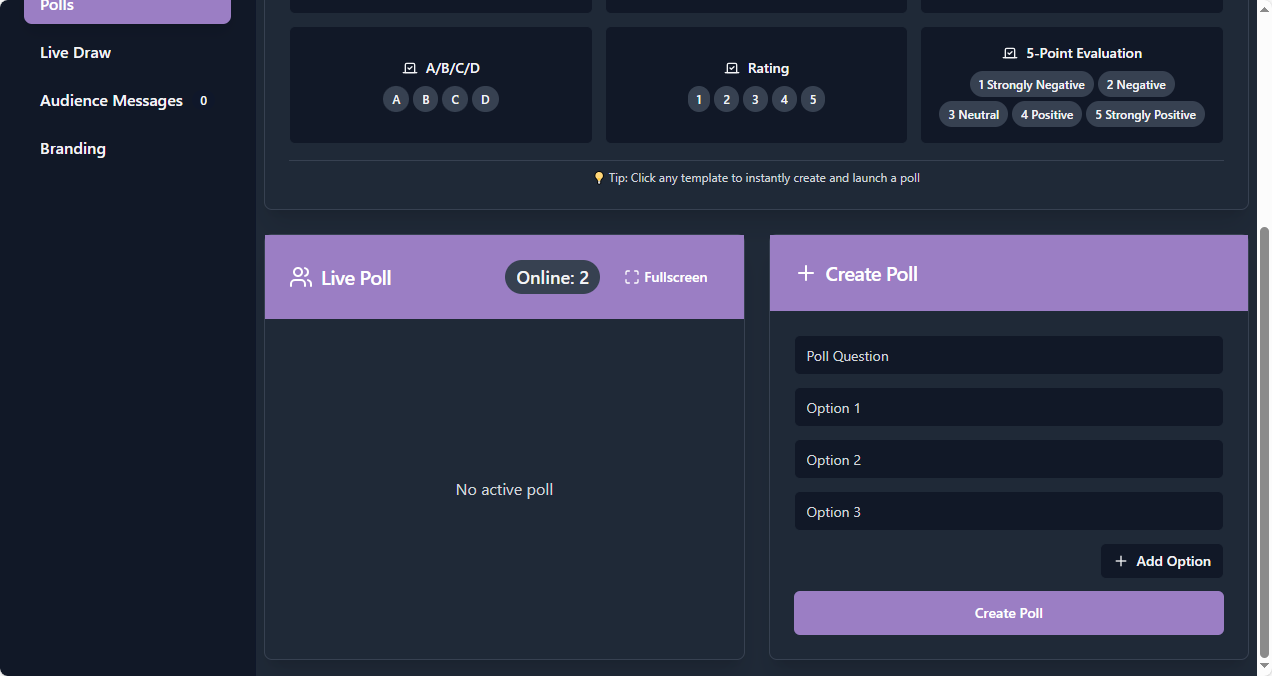Click the vertical page scrollbar
Image resolution: width=1272 pixels, height=676 pixels.
click(x=1264, y=441)
